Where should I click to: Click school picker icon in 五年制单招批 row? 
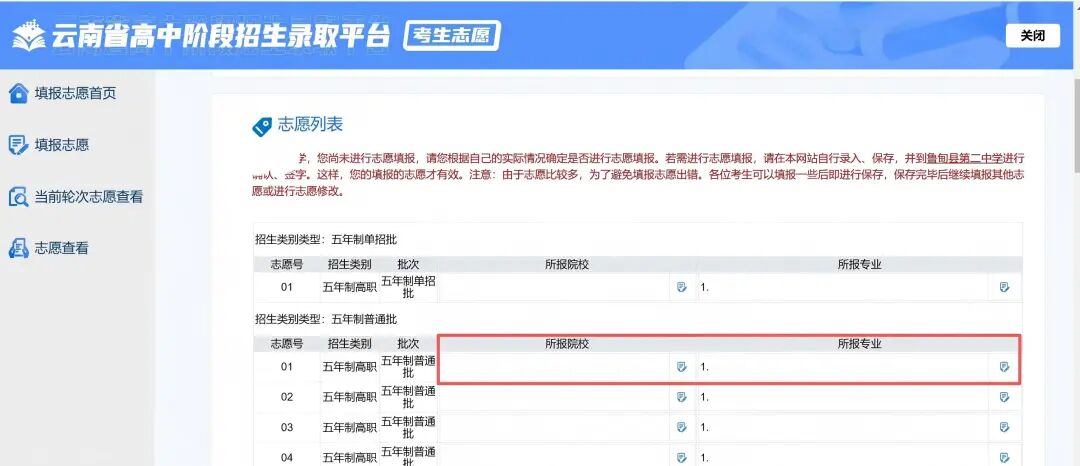coord(682,287)
